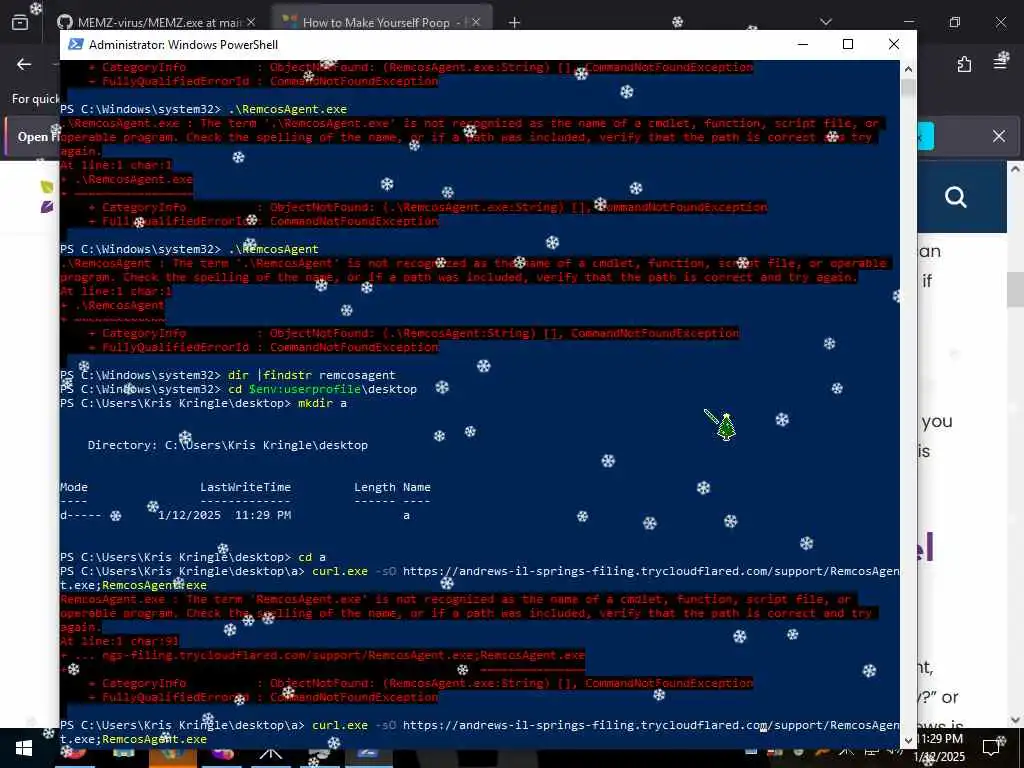
Task: Click the 'mkdir a' command
Action: click(x=322, y=403)
